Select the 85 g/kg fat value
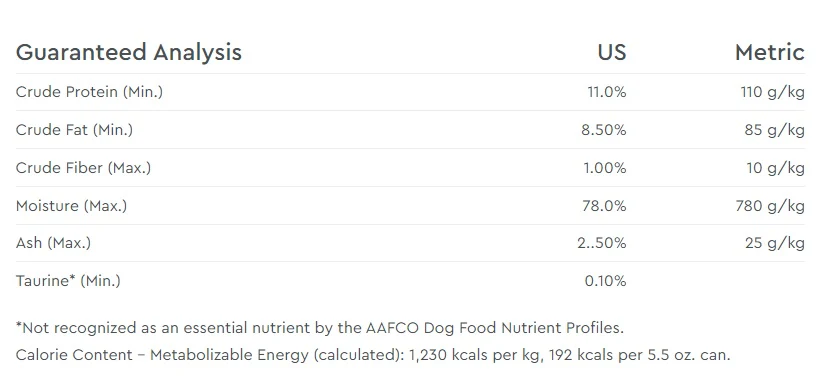Viewport: 823px width, 386px height. pyautogui.click(x=774, y=130)
